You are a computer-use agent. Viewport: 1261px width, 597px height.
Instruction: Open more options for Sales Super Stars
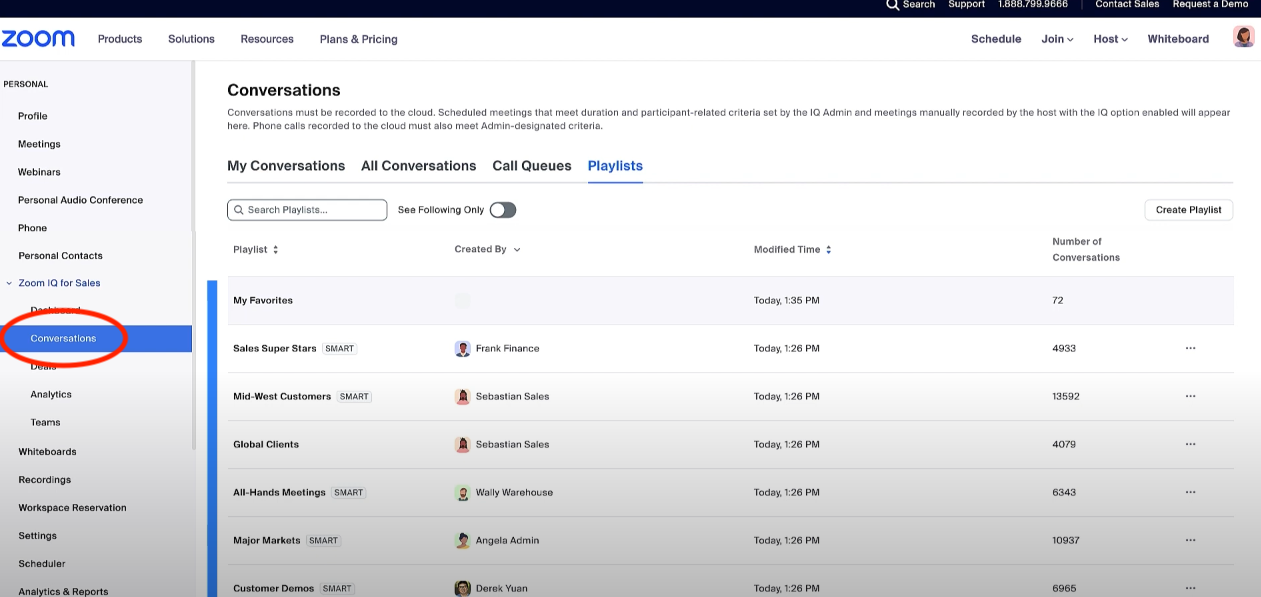click(x=1190, y=348)
